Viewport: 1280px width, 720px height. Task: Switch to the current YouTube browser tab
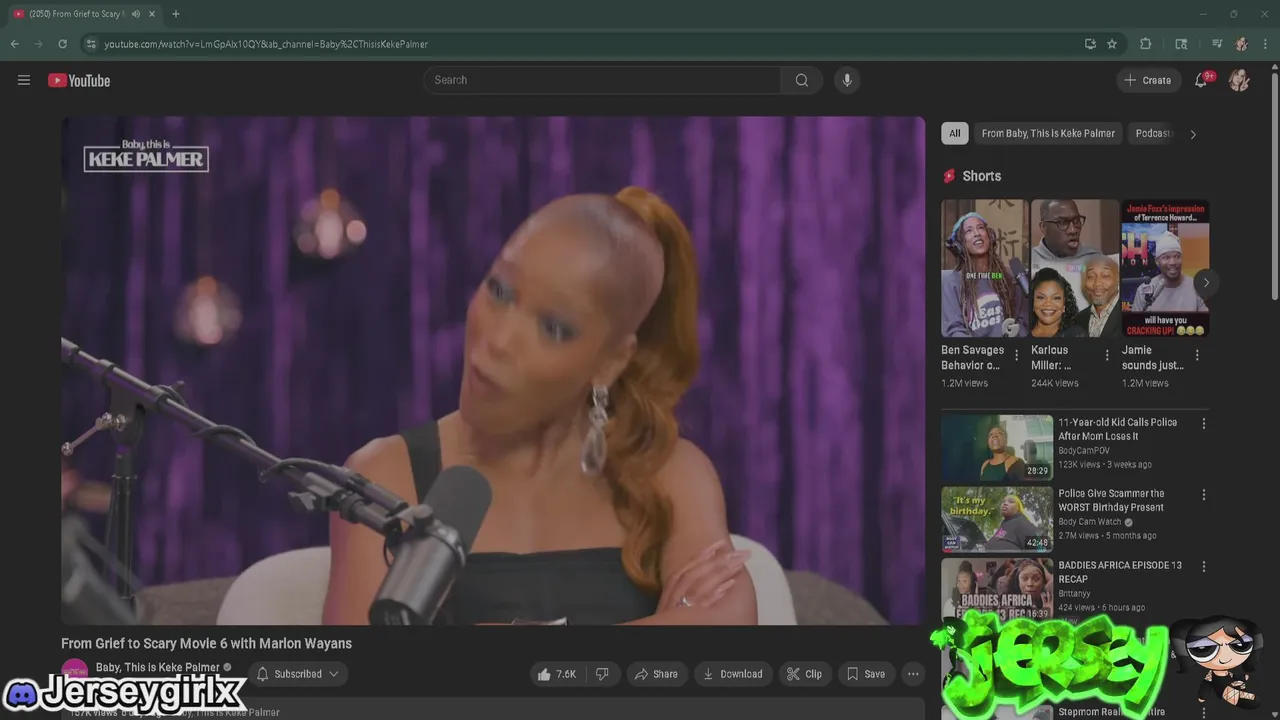[x=75, y=14]
